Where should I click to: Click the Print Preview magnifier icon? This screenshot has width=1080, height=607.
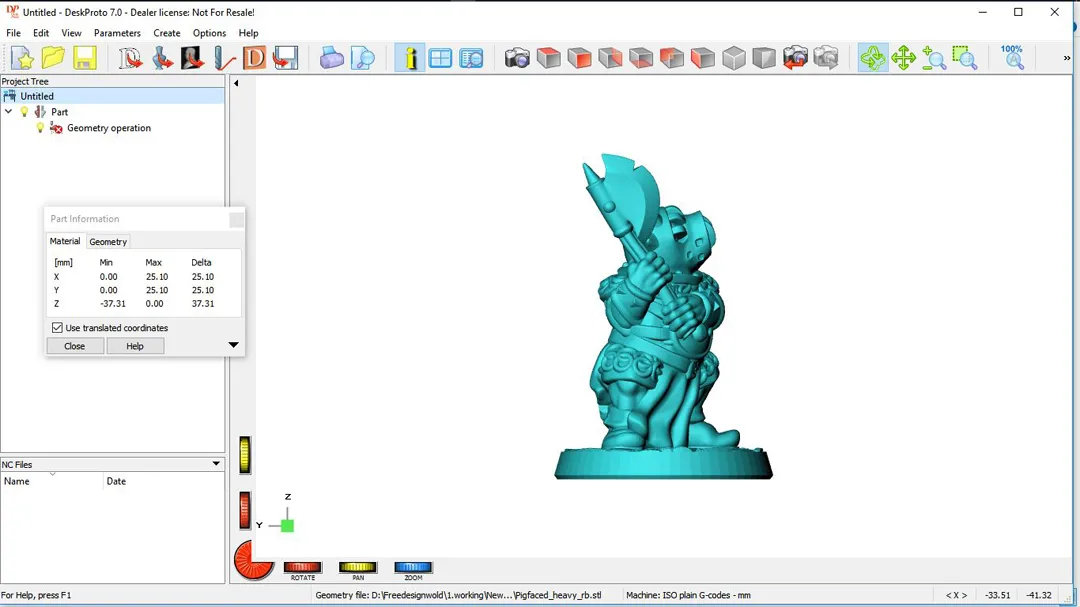[362, 58]
